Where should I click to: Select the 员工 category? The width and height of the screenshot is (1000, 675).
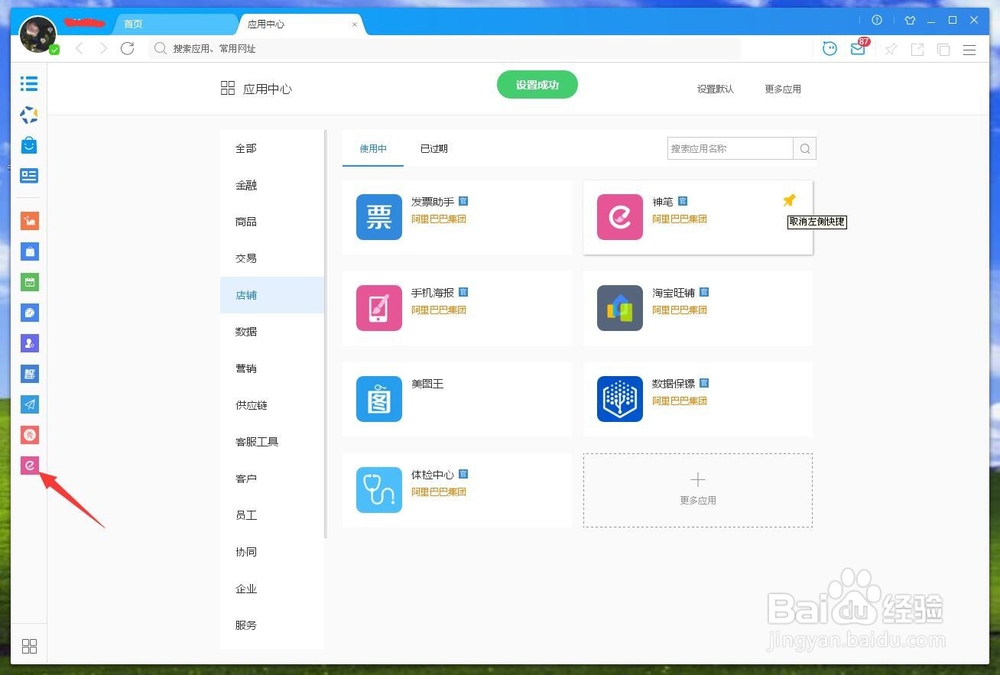coord(272,515)
